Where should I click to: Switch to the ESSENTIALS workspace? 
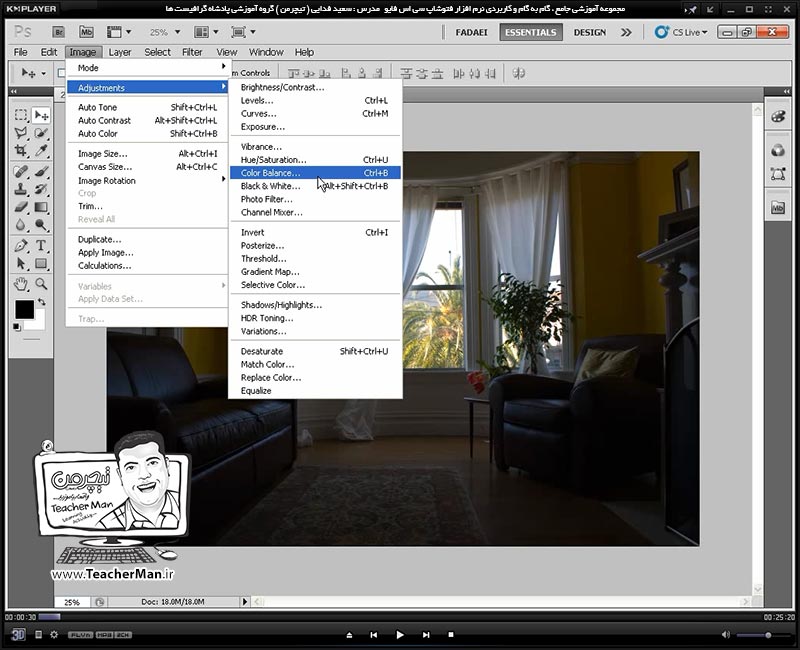[x=531, y=32]
